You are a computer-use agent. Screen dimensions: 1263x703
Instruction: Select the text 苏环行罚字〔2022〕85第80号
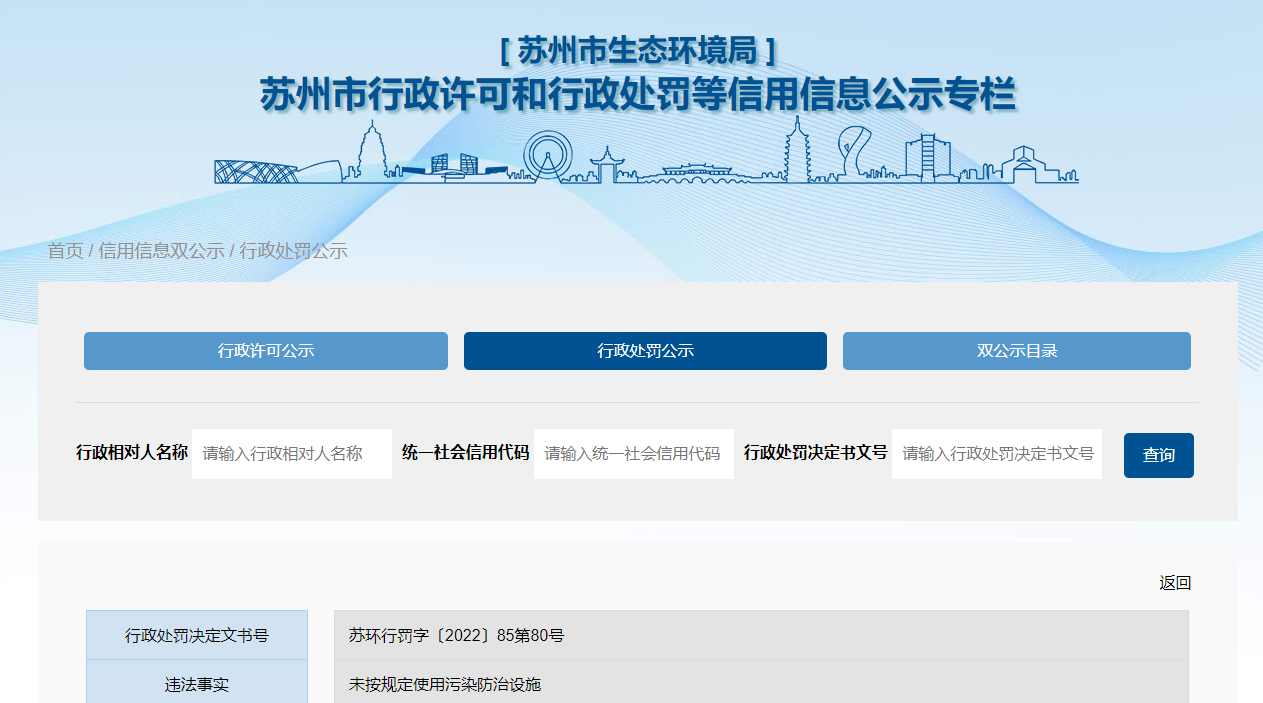coord(456,635)
